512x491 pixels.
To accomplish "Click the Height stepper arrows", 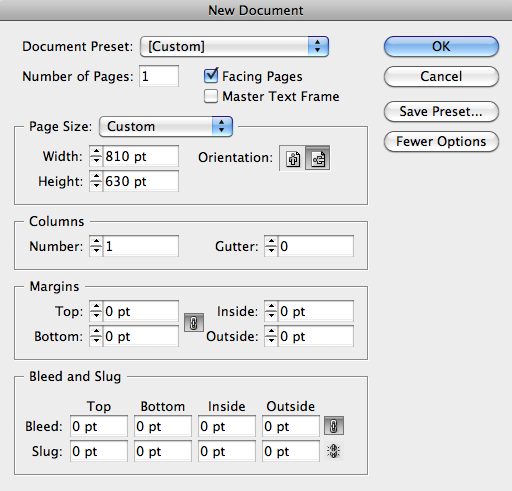I will pos(96,181).
